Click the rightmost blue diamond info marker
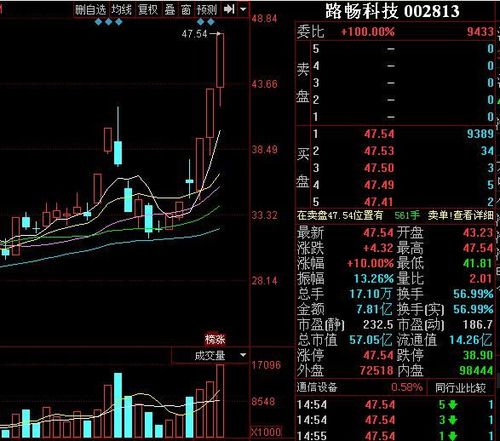 pyautogui.click(x=211, y=22)
